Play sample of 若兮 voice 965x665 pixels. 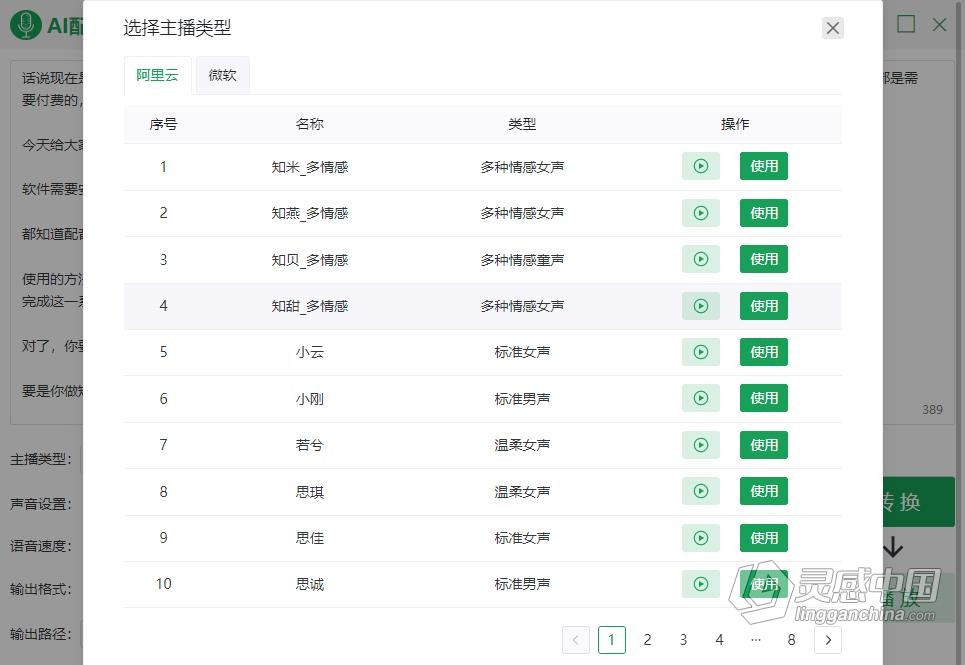pyautogui.click(x=700, y=445)
